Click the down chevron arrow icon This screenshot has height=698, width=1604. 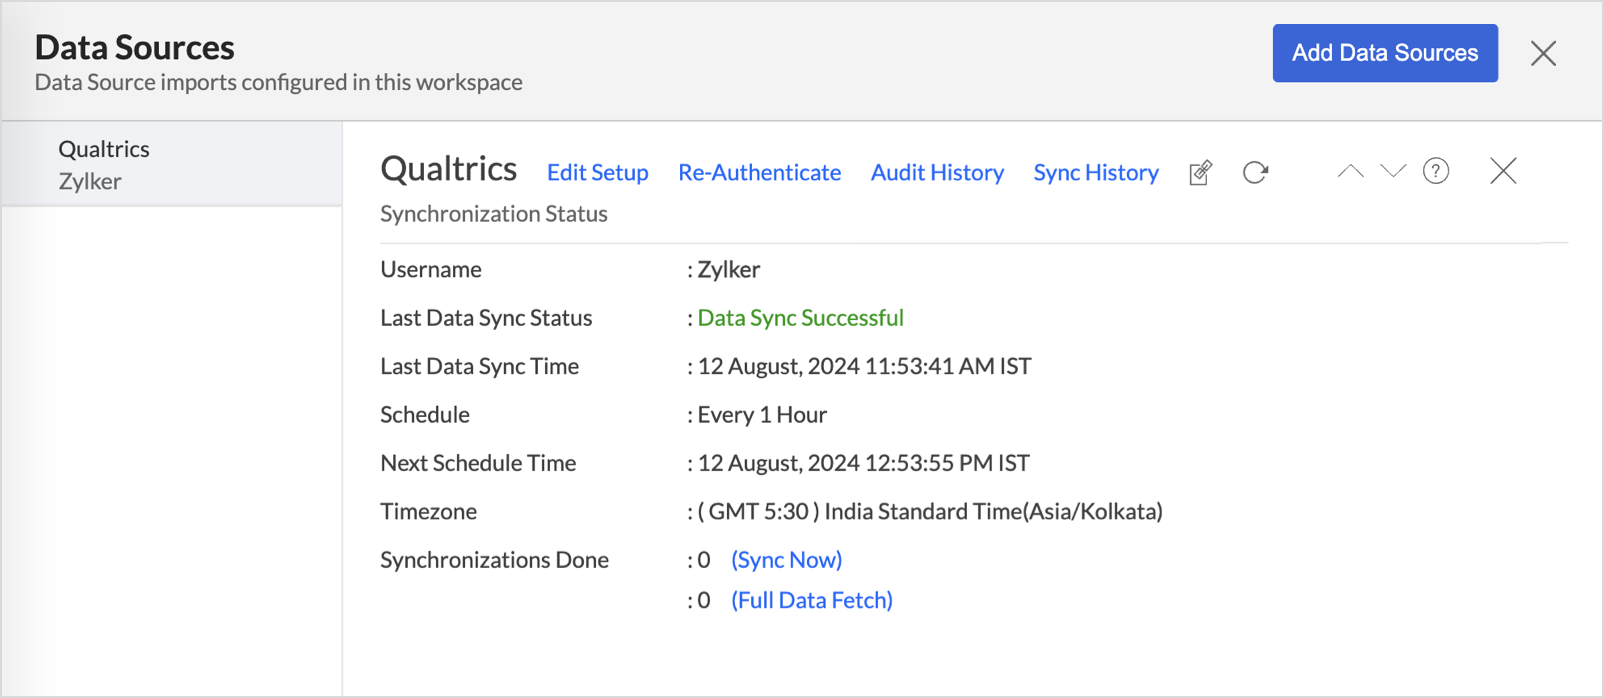point(1393,171)
